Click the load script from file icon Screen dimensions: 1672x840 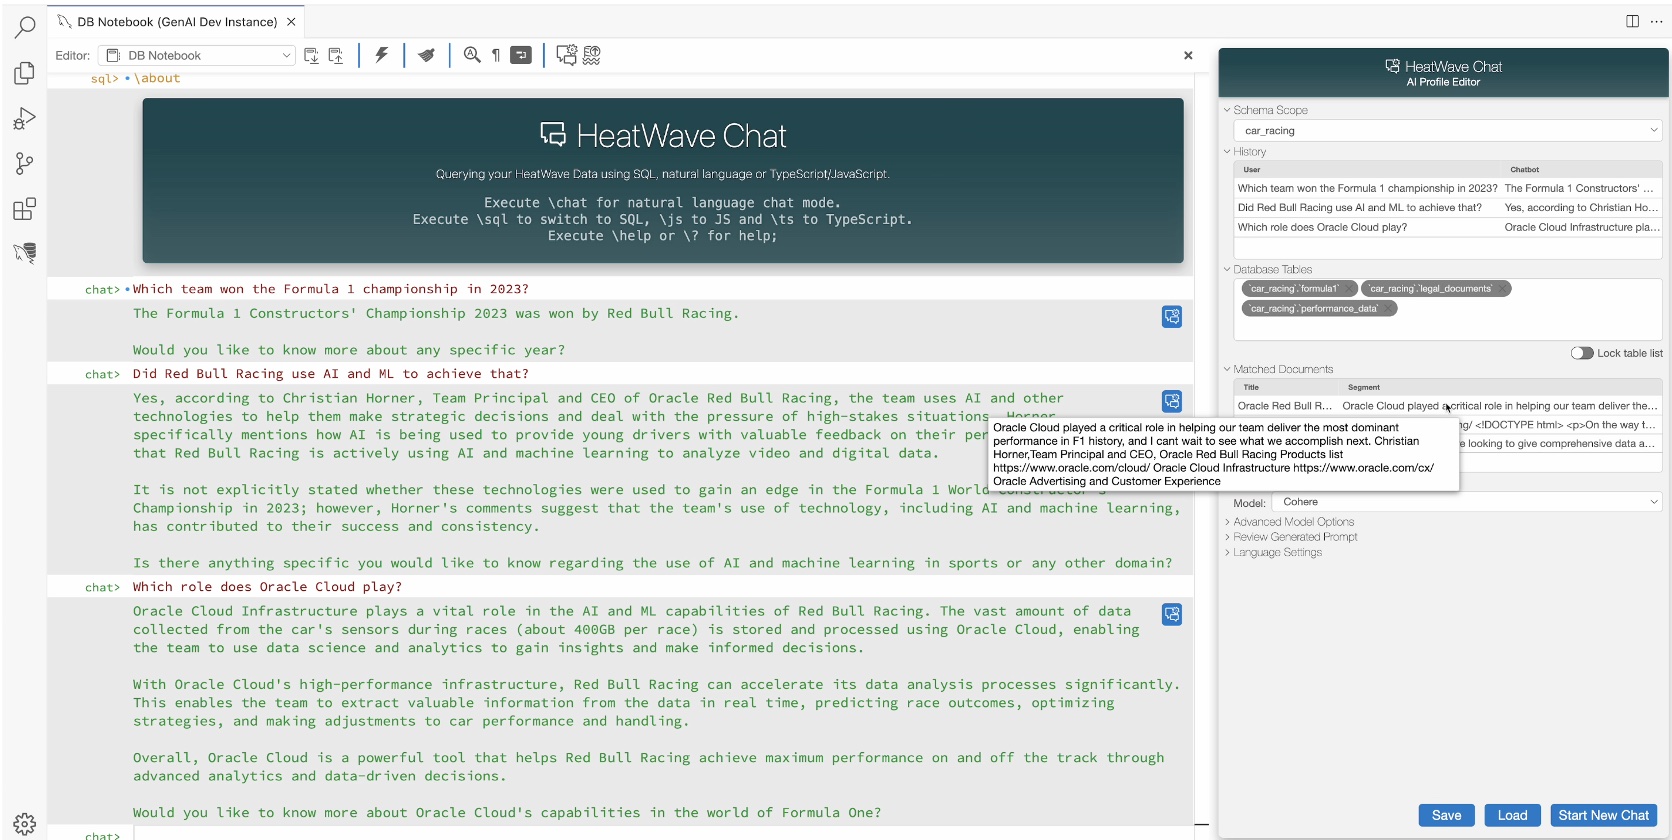tap(312, 56)
